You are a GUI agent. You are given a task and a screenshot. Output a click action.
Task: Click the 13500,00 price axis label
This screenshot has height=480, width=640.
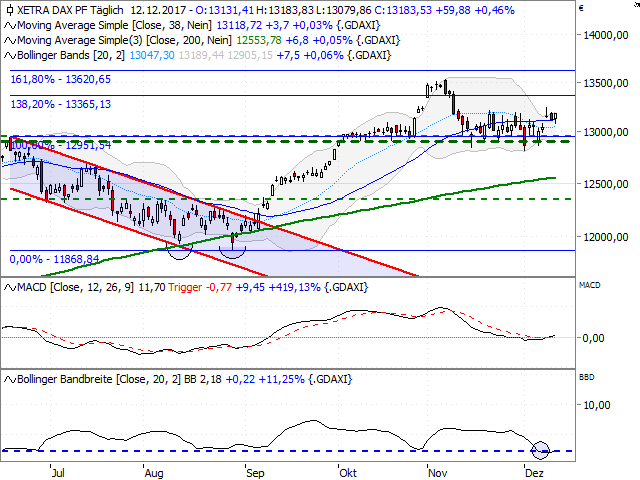[610, 83]
